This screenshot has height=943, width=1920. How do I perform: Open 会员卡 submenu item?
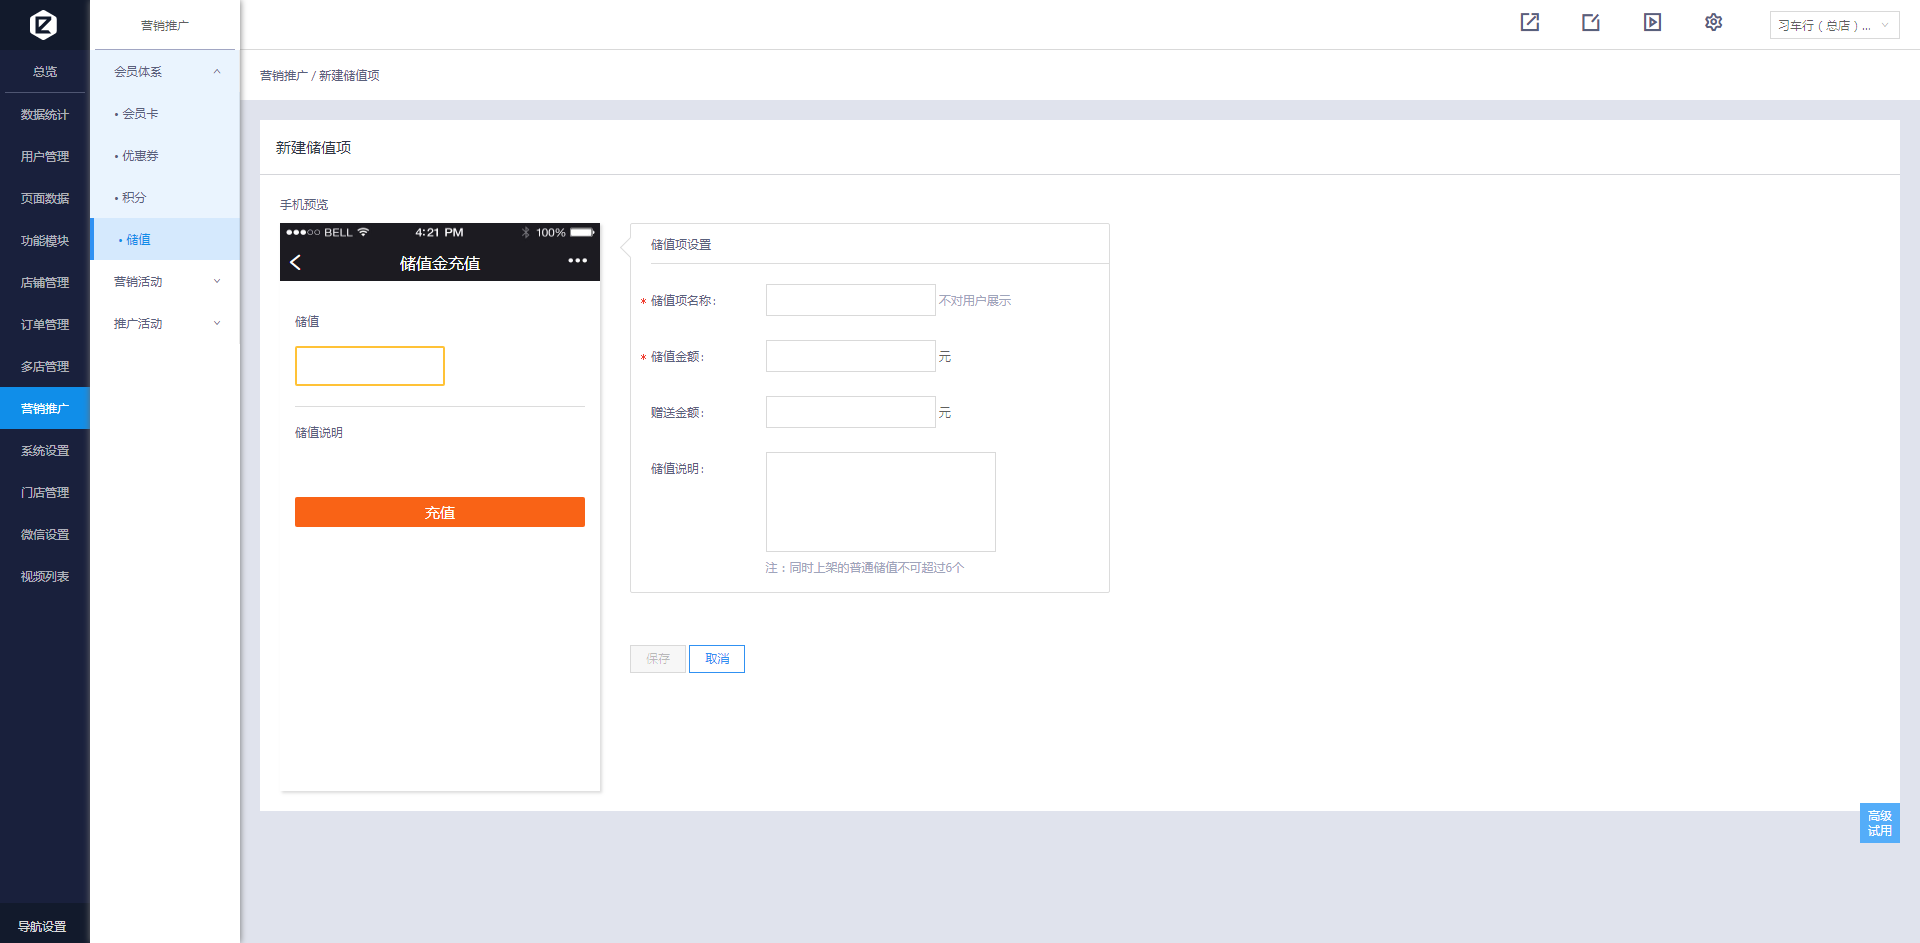(x=140, y=114)
